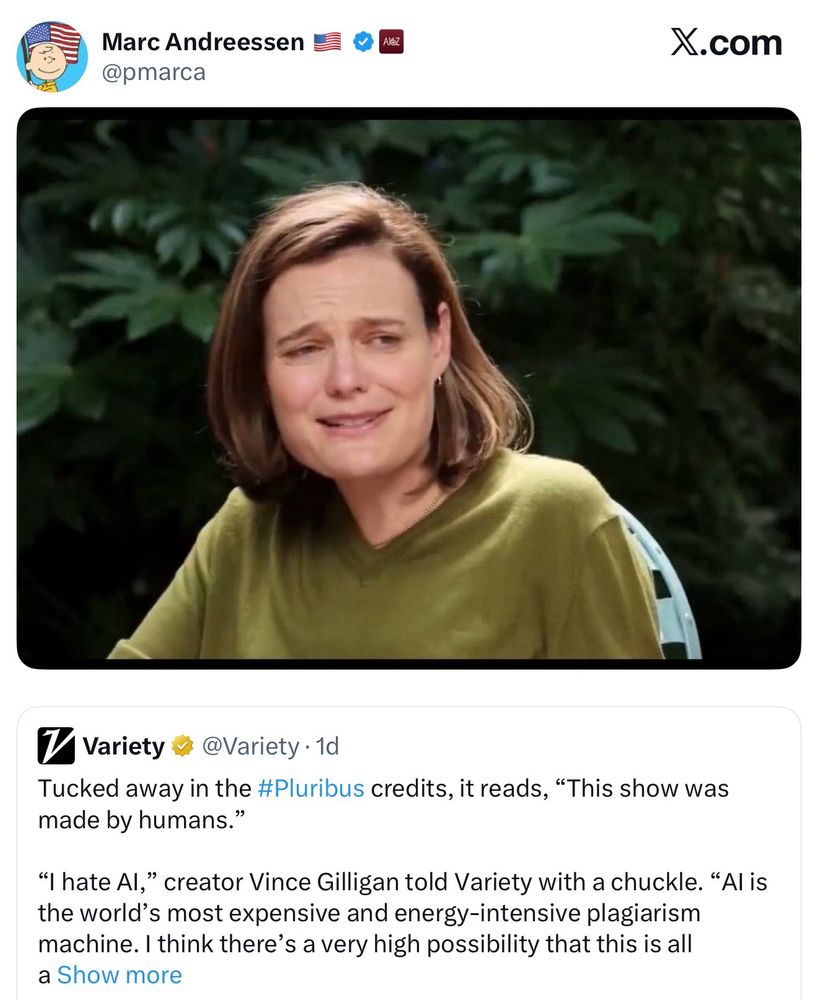Click the 1d timestamp on Variety's tweet
The height and width of the screenshot is (1000, 818).
[x=327, y=745]
